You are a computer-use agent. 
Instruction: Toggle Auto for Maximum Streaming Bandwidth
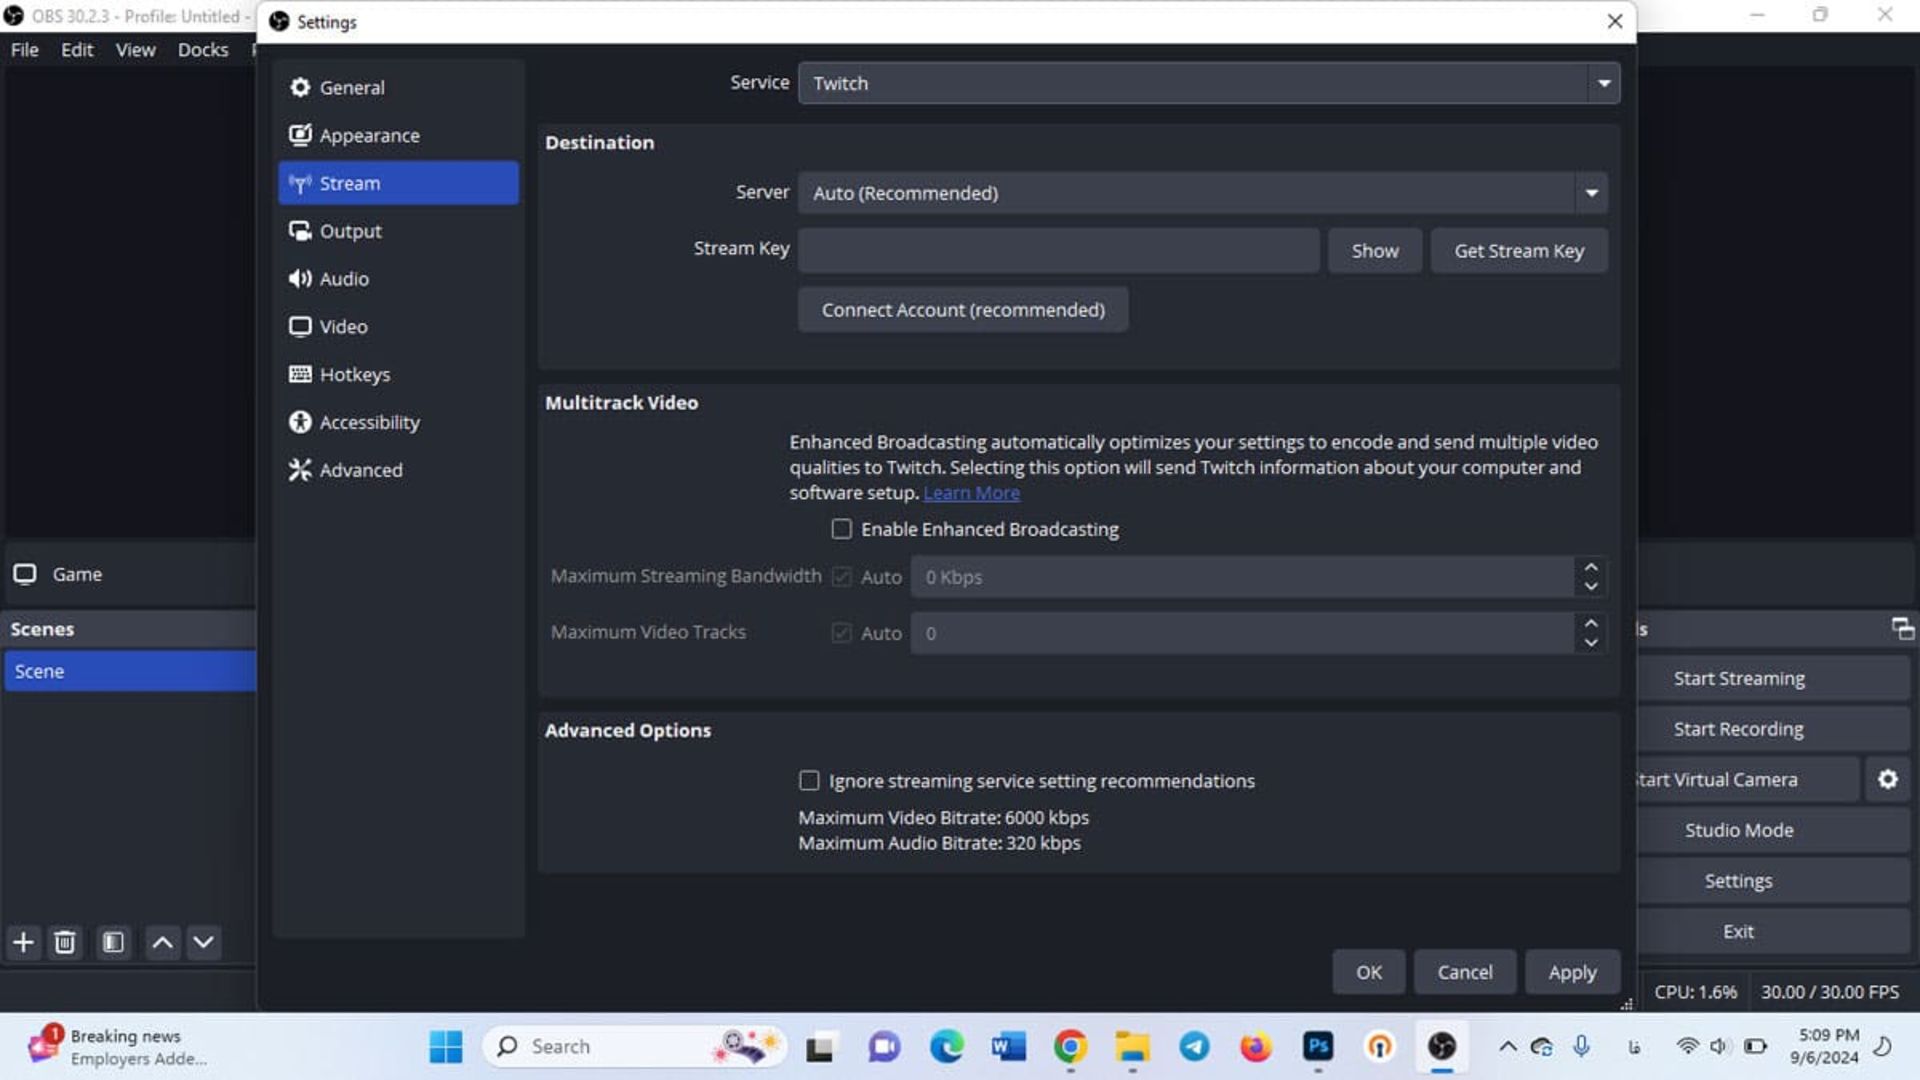842,577
